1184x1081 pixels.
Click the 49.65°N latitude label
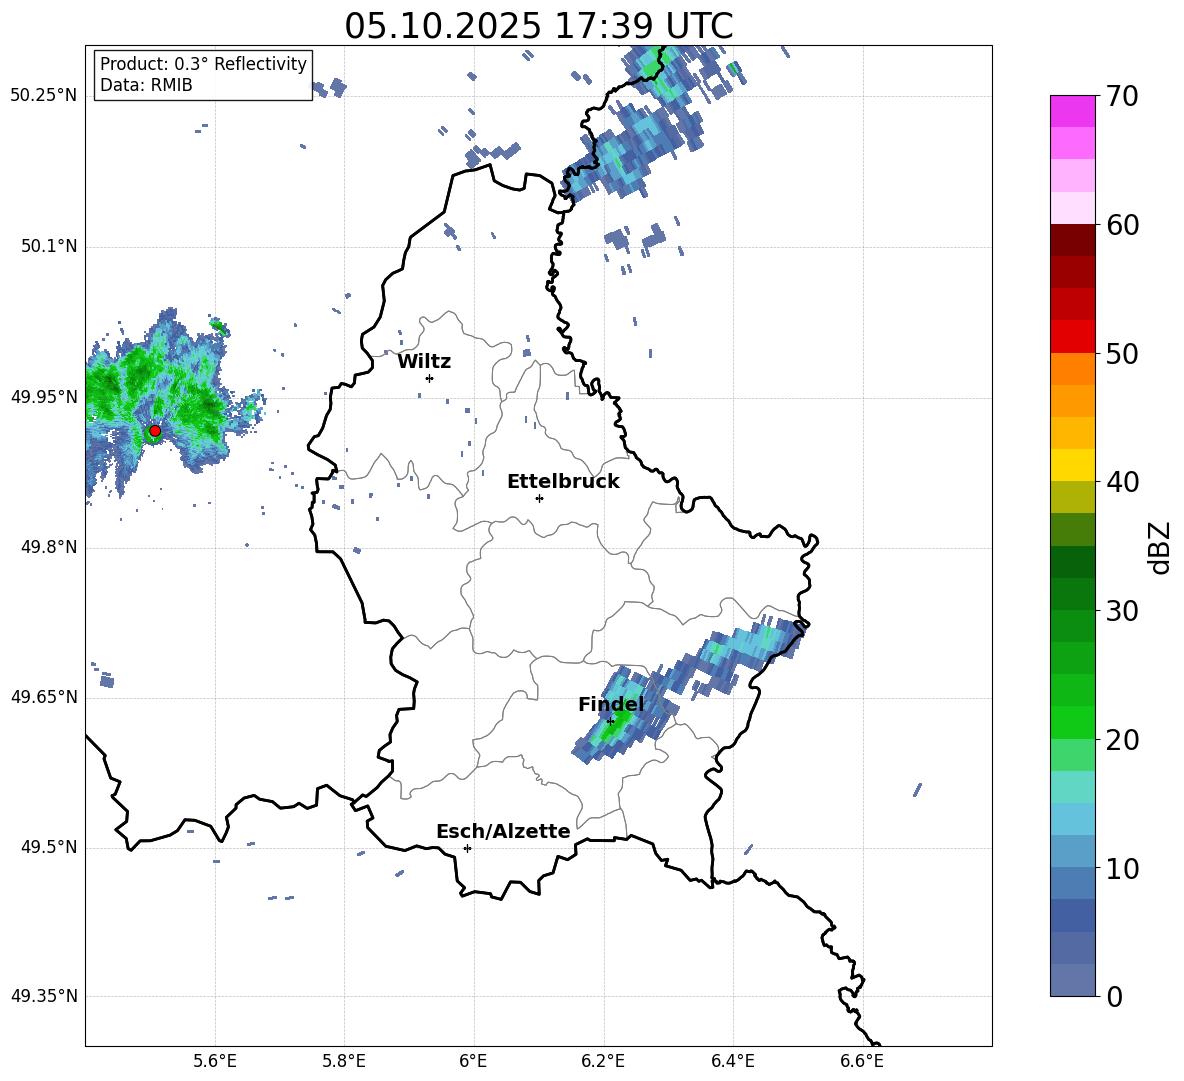44,697
